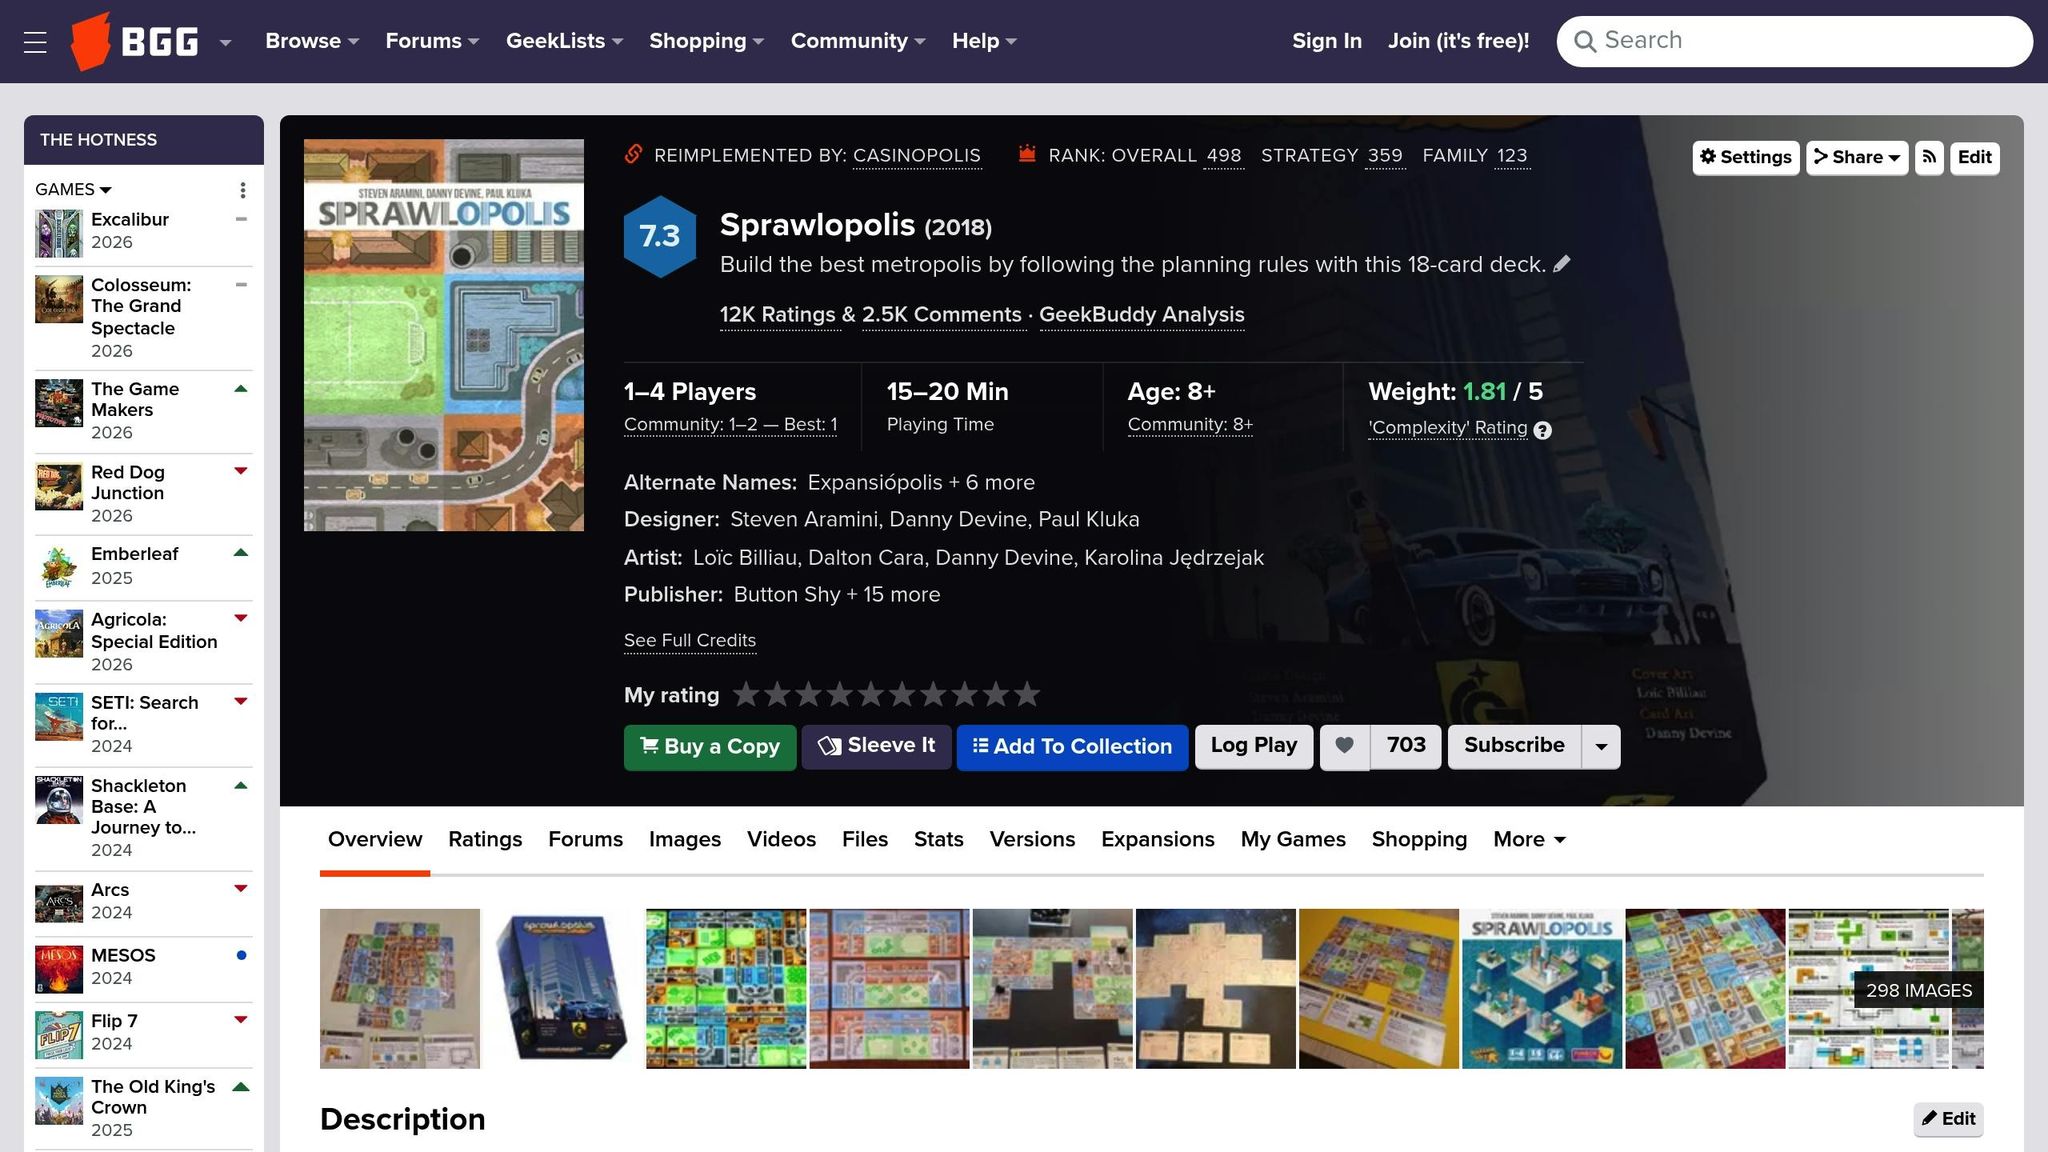The width and height of the screenshot is (2048, 1152).
Task: Focus the Search field
Action: pos(1794,41)
